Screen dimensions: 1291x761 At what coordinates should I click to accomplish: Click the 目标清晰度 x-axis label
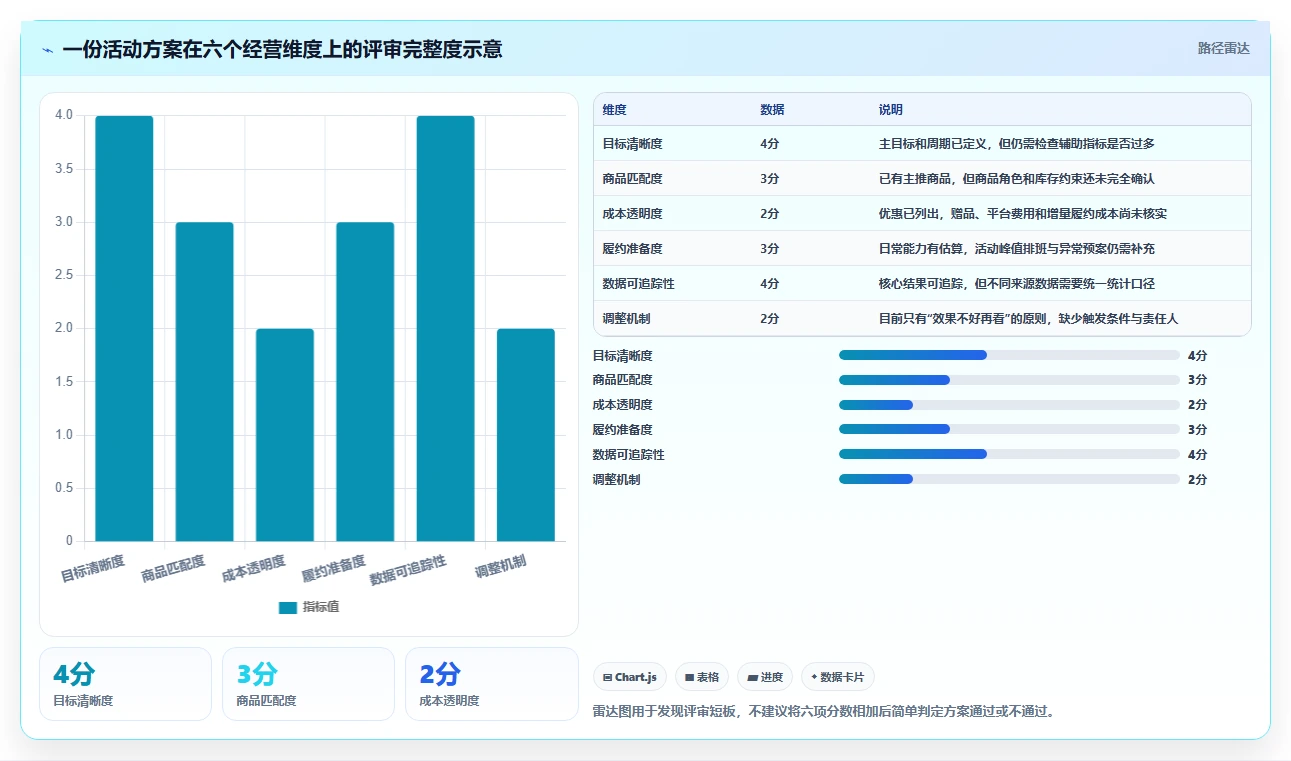tap(93, 569)
